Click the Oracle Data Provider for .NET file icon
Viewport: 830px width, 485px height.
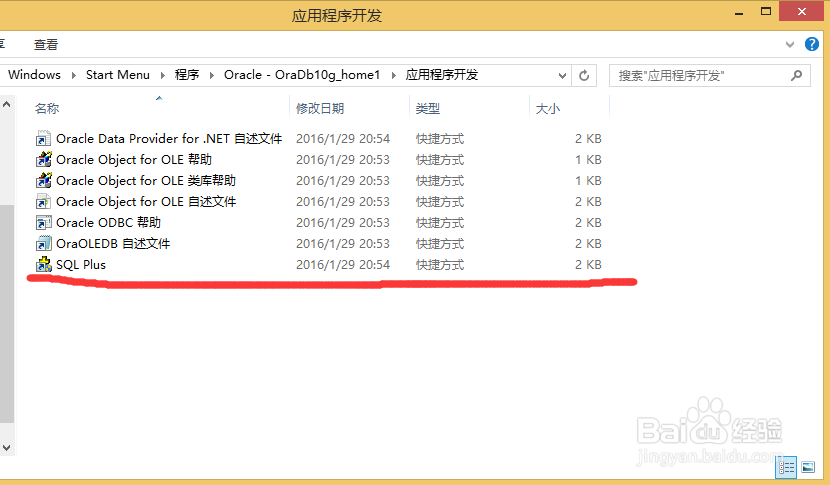[43, 138]
